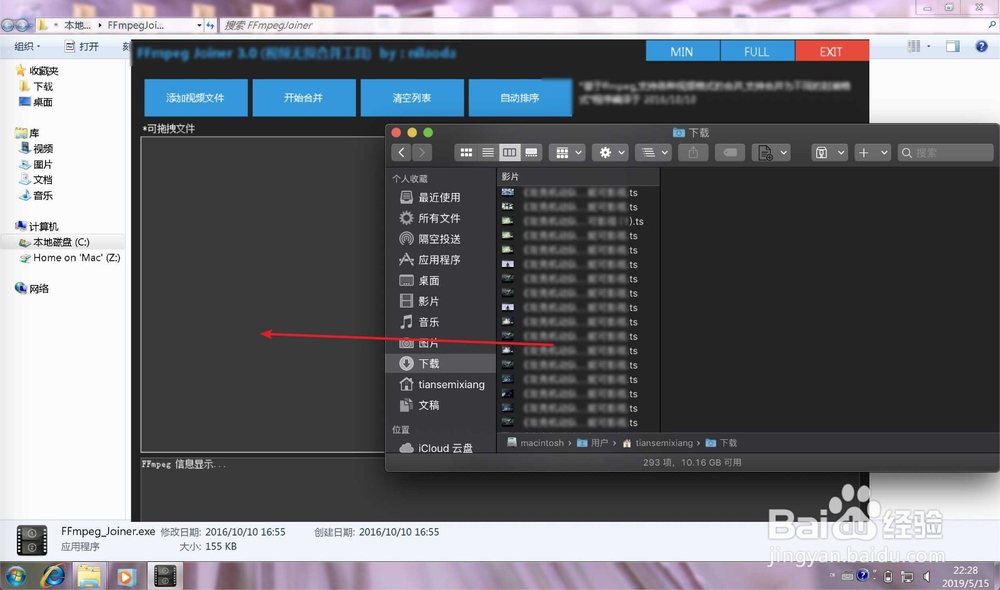This screenshot has width=1000, height=590.
Task: Click the Explorer back arrow button
Action: [8, 26]
